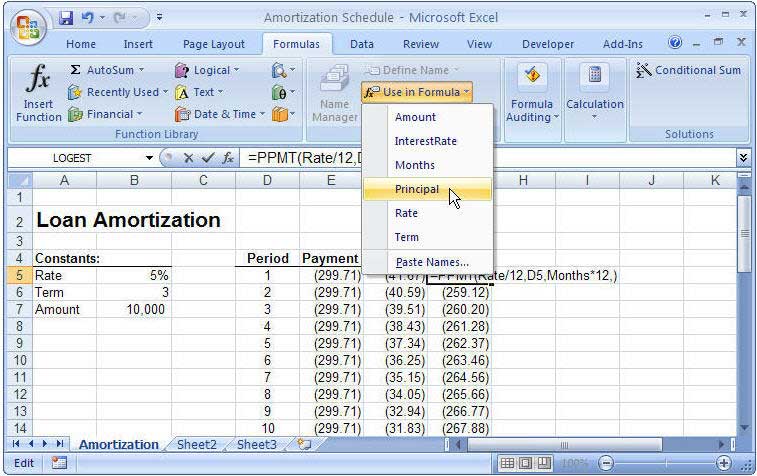Viewport: 757px width, 476px height.
Task: Open the Office button menu
Action: point(28,27)
